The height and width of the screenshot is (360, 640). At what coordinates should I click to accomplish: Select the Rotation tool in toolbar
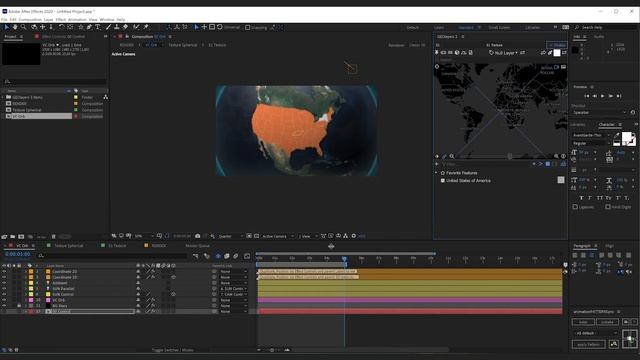[x=61, y=27]
